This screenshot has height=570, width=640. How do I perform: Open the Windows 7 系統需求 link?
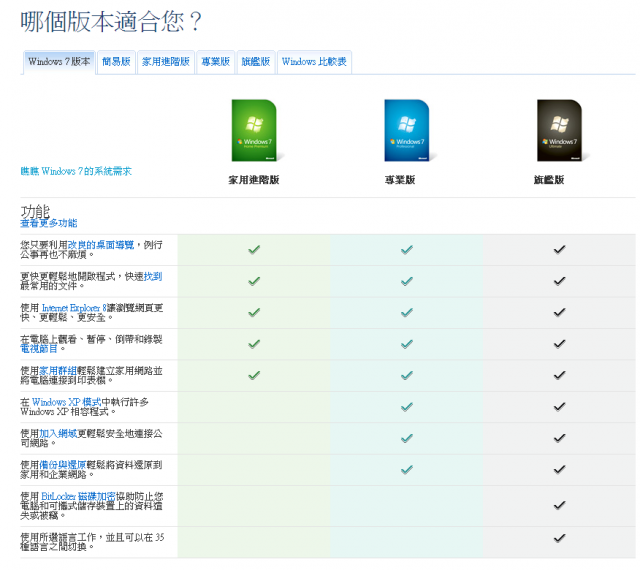tap(76, 171)
